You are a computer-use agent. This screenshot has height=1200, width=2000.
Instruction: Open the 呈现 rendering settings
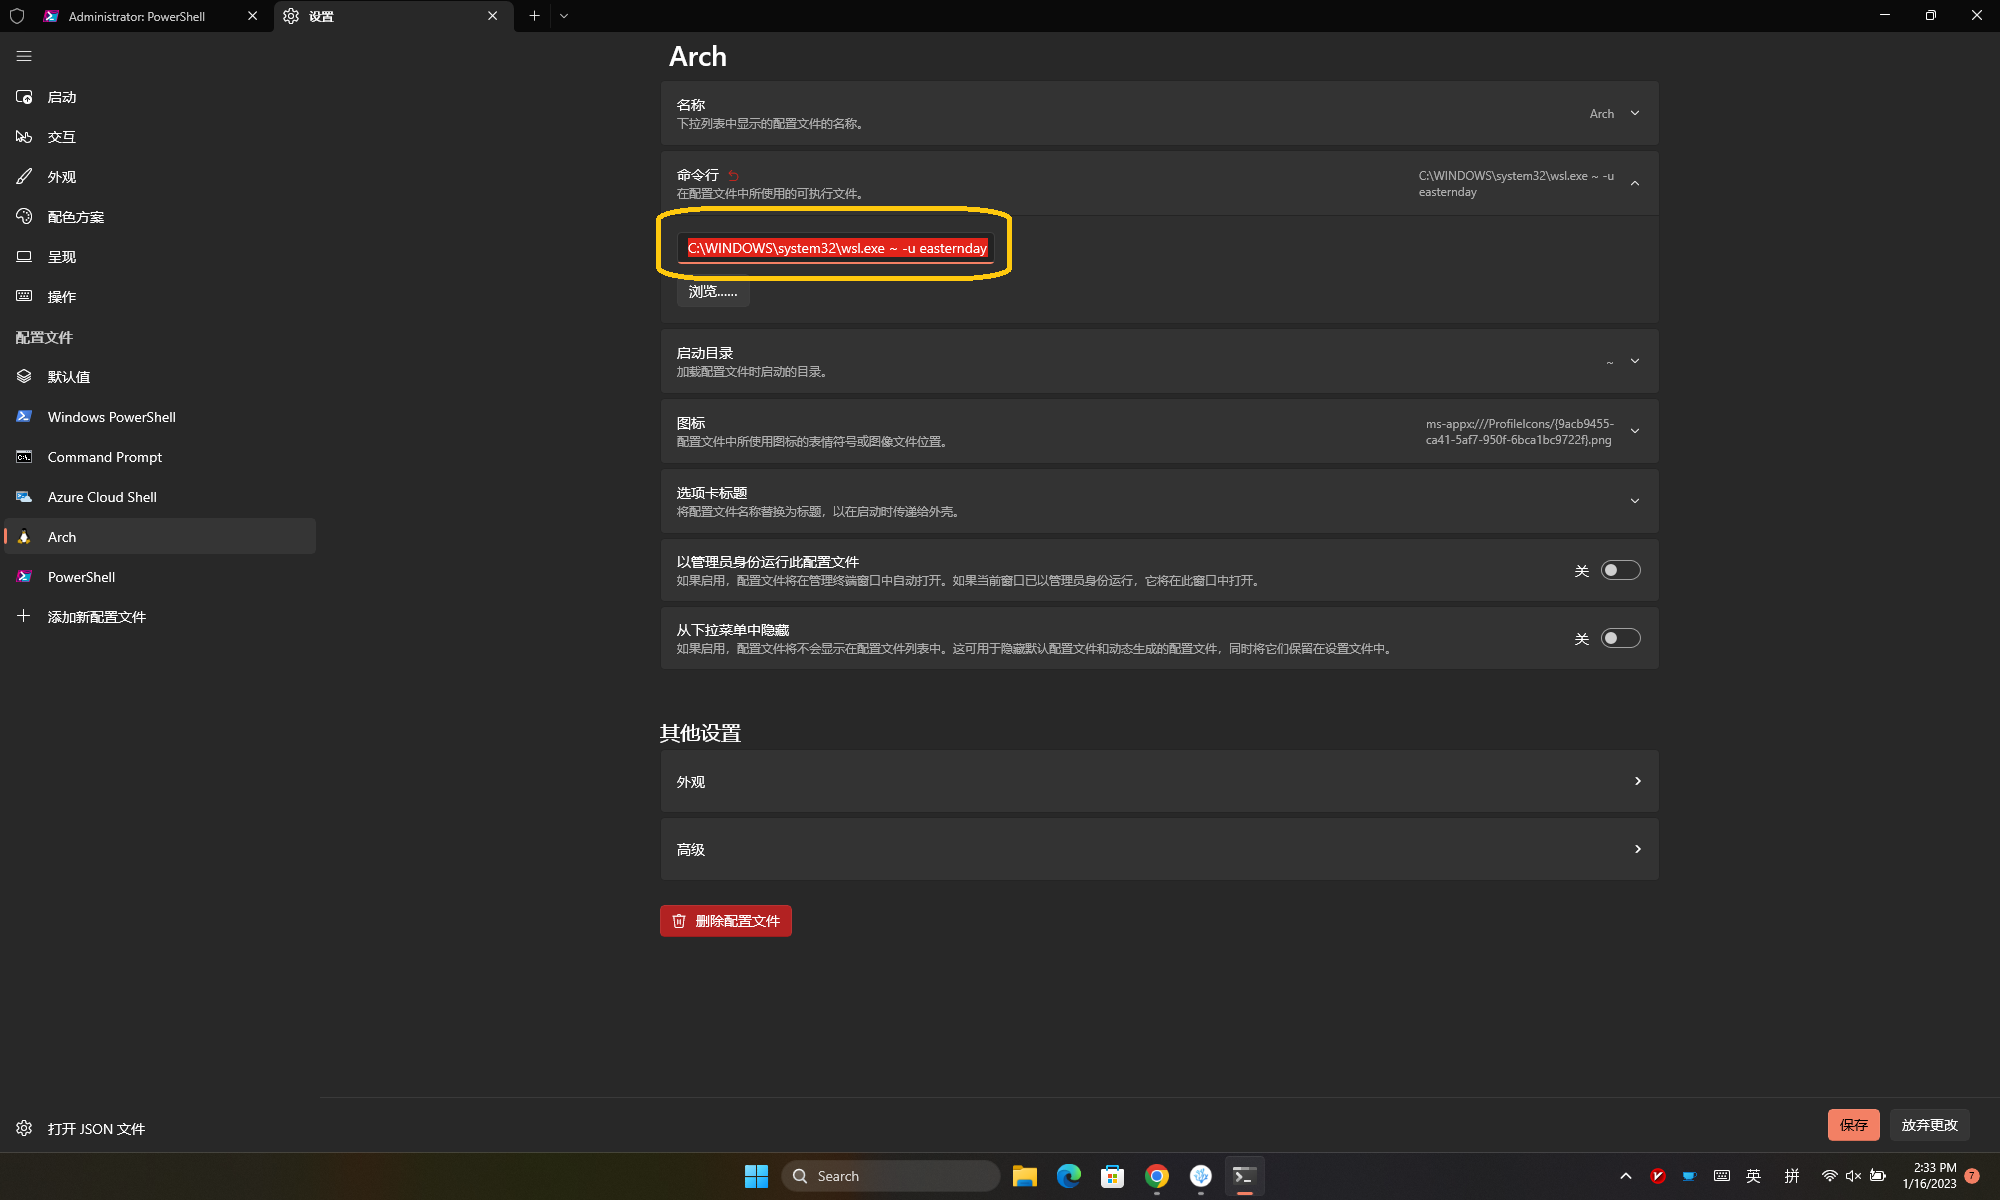point(160,257)
